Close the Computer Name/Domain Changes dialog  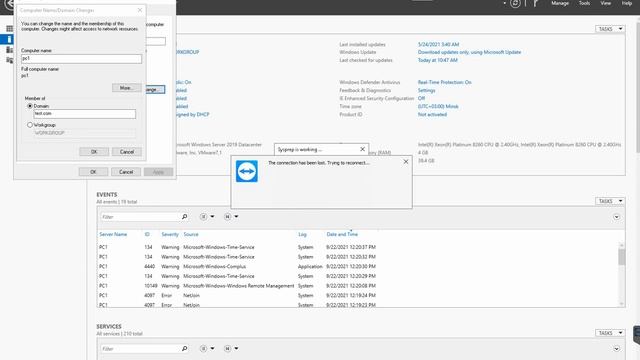click(x=140, y=10)
